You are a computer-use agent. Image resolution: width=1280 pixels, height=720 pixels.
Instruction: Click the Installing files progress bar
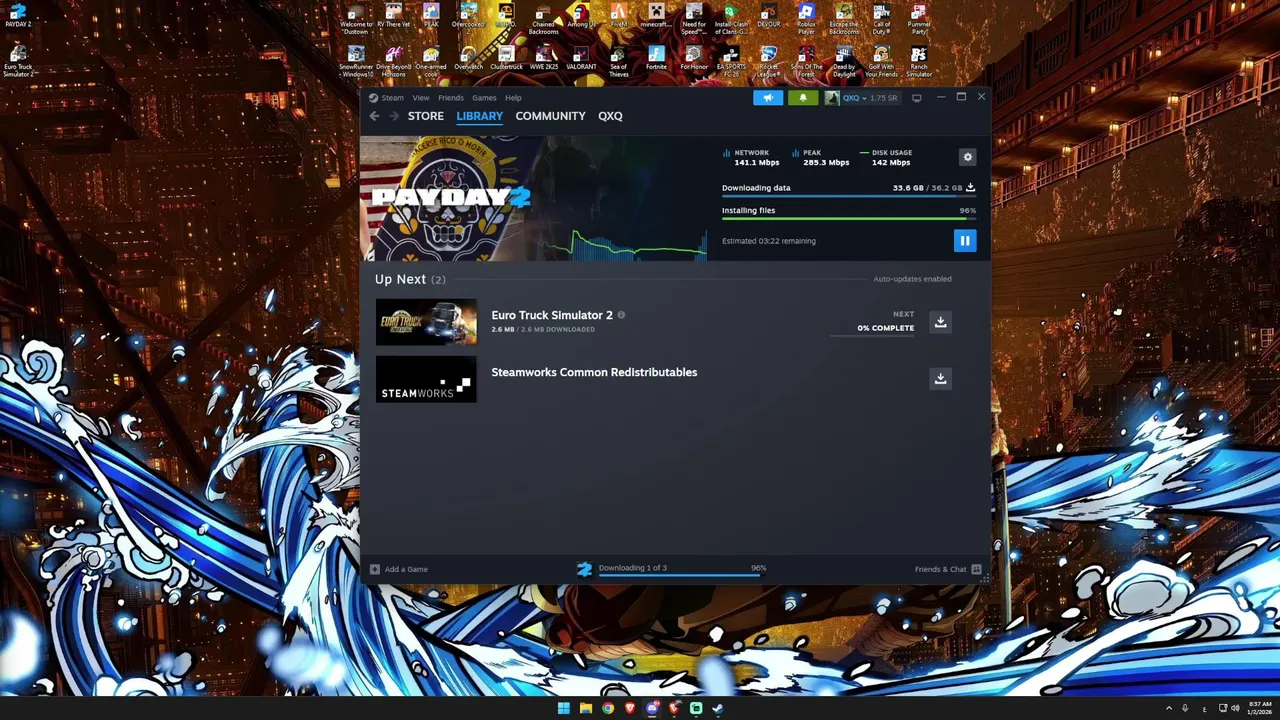[849, 219]
